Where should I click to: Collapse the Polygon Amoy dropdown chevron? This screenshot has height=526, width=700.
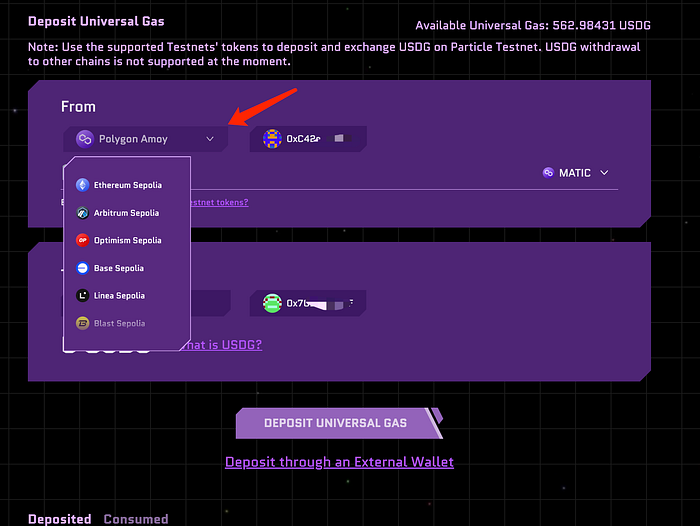pyautogui.click(x=210, y=139)
